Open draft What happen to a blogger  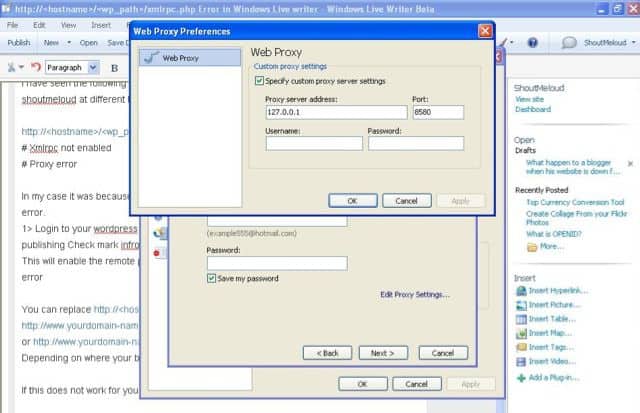click(x=573, y=167)
